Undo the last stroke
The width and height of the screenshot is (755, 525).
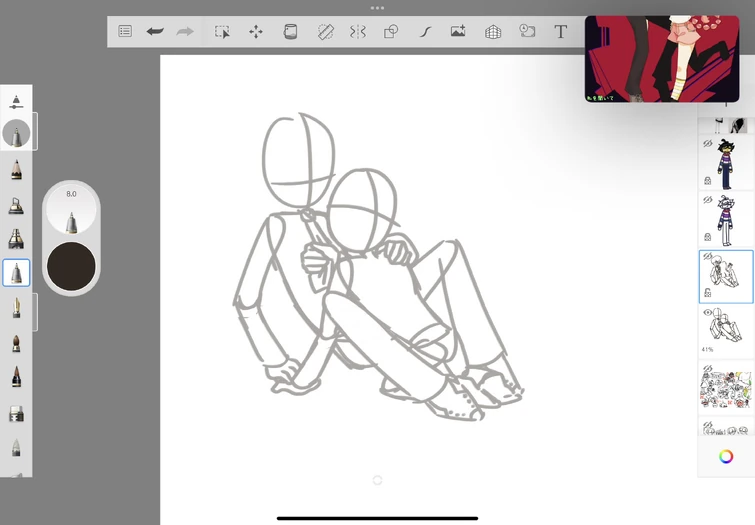point(155,32)
